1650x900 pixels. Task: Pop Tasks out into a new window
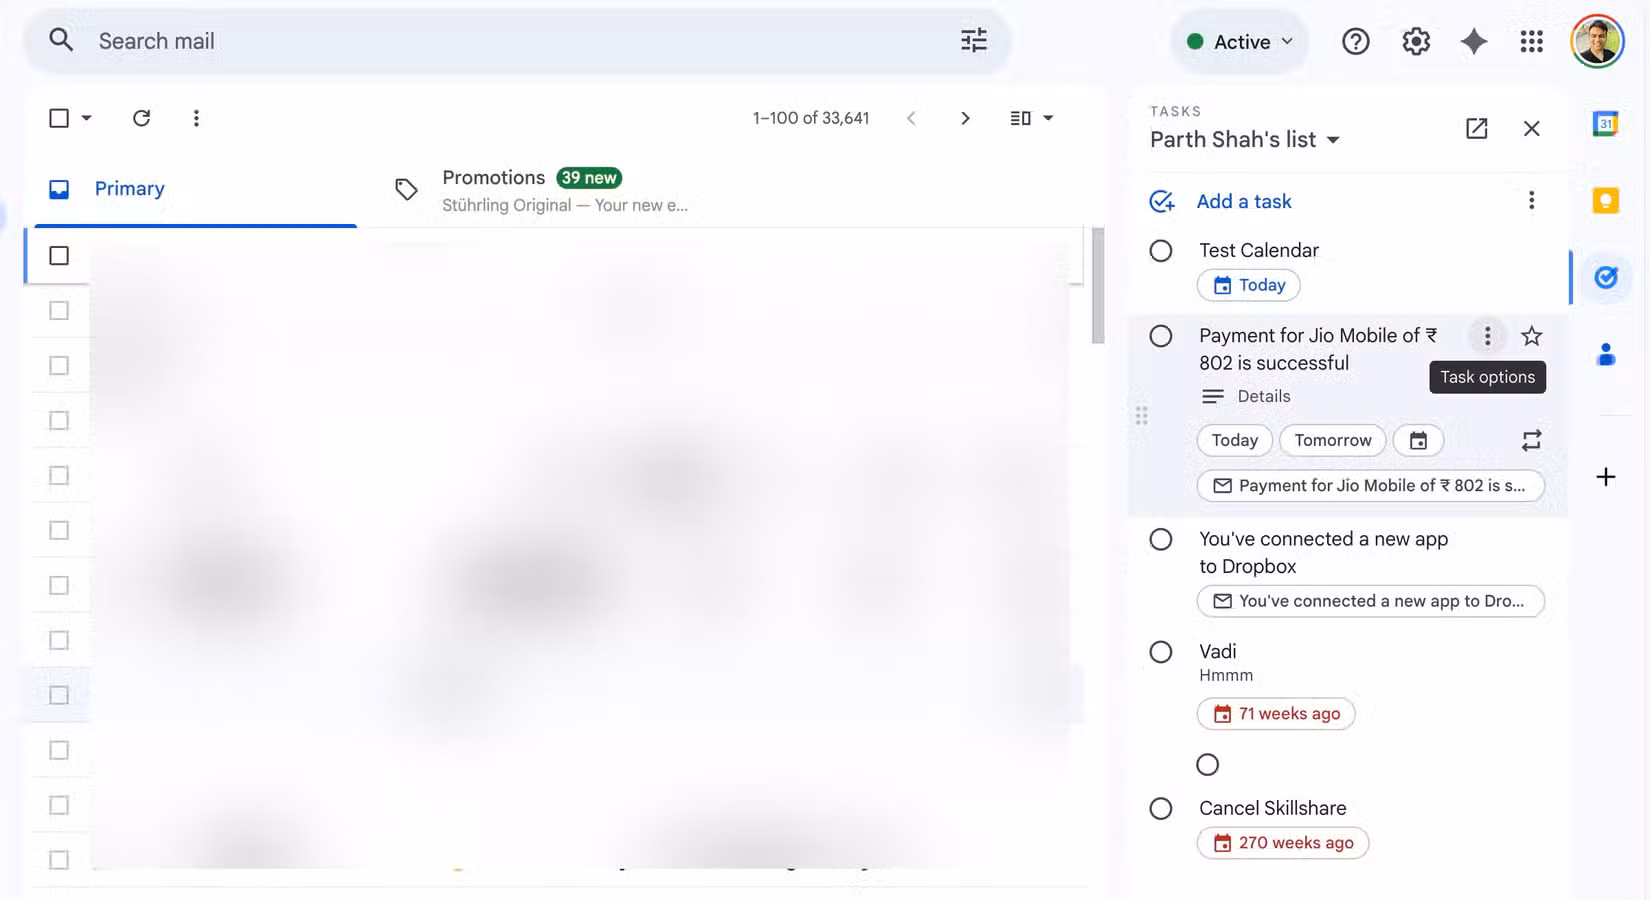tap(1477, 128)
